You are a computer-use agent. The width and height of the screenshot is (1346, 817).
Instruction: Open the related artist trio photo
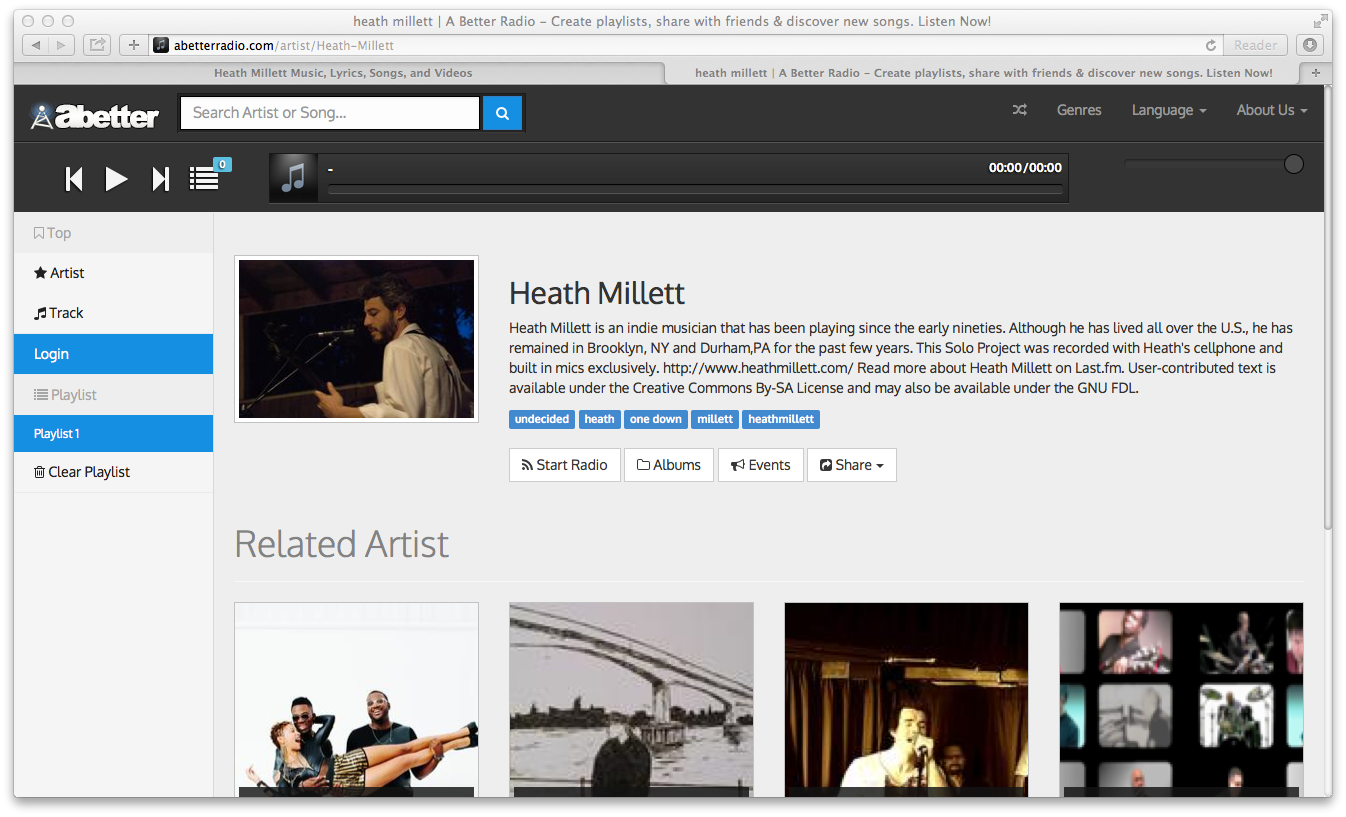pyautogui.click(x=356, y=700)
